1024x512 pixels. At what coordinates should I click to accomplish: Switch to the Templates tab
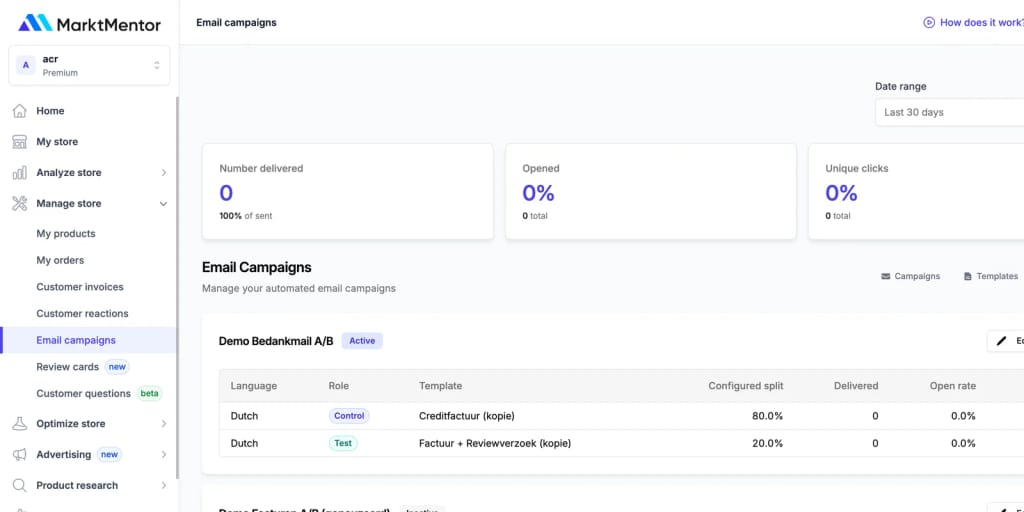click(991, 276)
